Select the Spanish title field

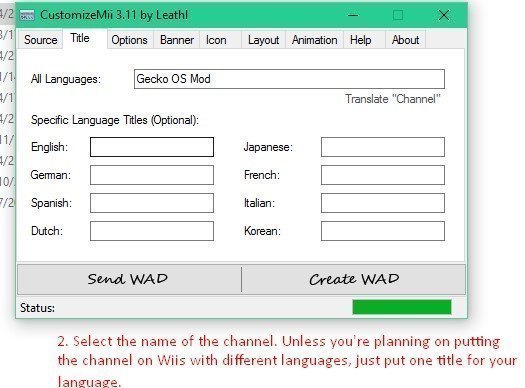(x=152, y=203)
